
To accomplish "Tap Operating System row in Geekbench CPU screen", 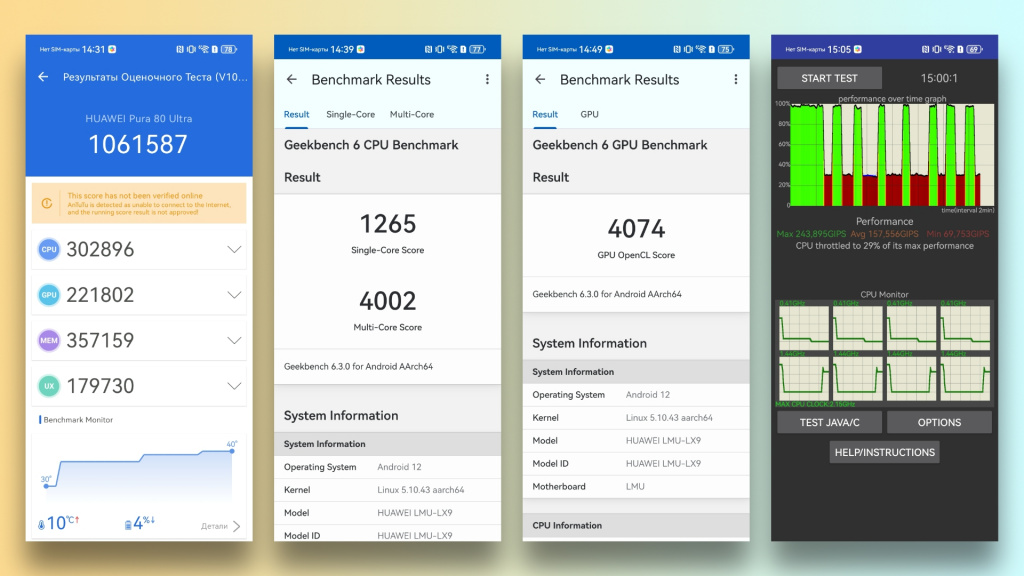I will pos(388,467).
